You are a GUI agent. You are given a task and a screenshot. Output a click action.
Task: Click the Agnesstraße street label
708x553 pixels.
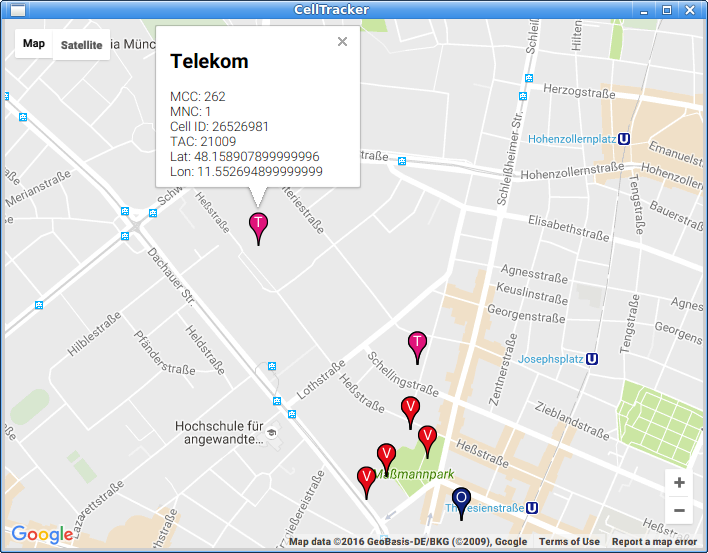534,274
